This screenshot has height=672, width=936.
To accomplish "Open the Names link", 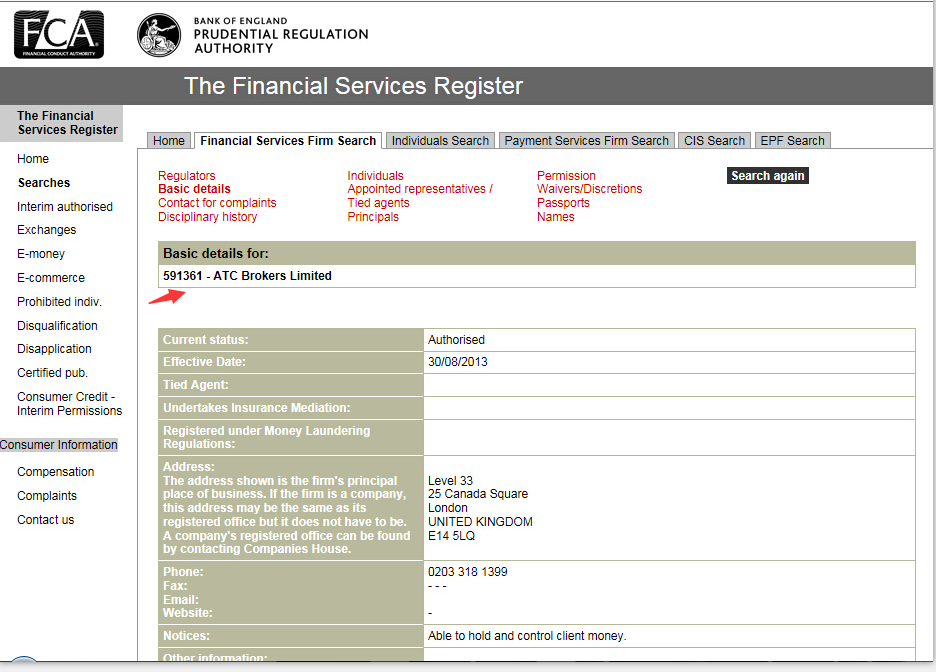I will [555, 217].
